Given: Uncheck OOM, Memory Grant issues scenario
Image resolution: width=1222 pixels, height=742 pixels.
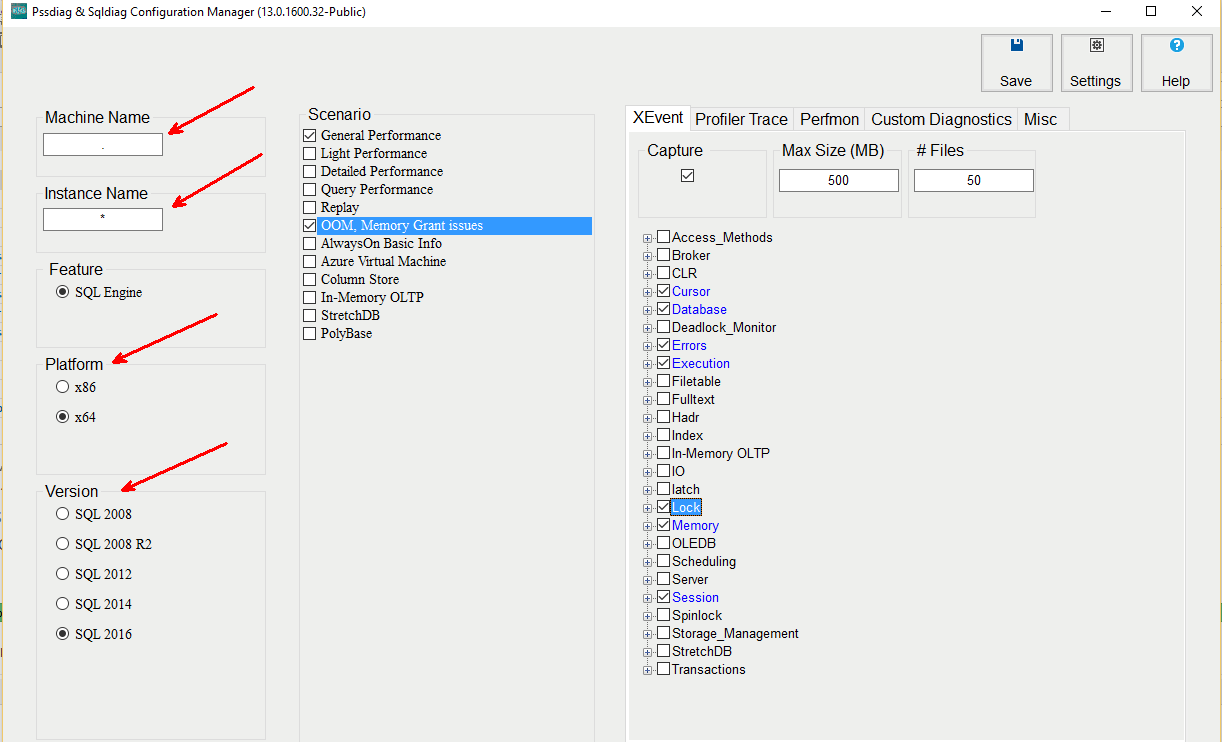Looking at the screenshot, I should tap(309, 225).
